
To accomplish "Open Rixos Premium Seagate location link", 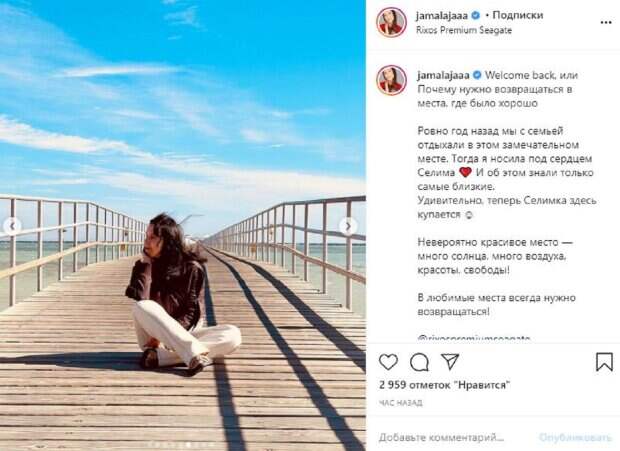I will (x=464, y=30).
